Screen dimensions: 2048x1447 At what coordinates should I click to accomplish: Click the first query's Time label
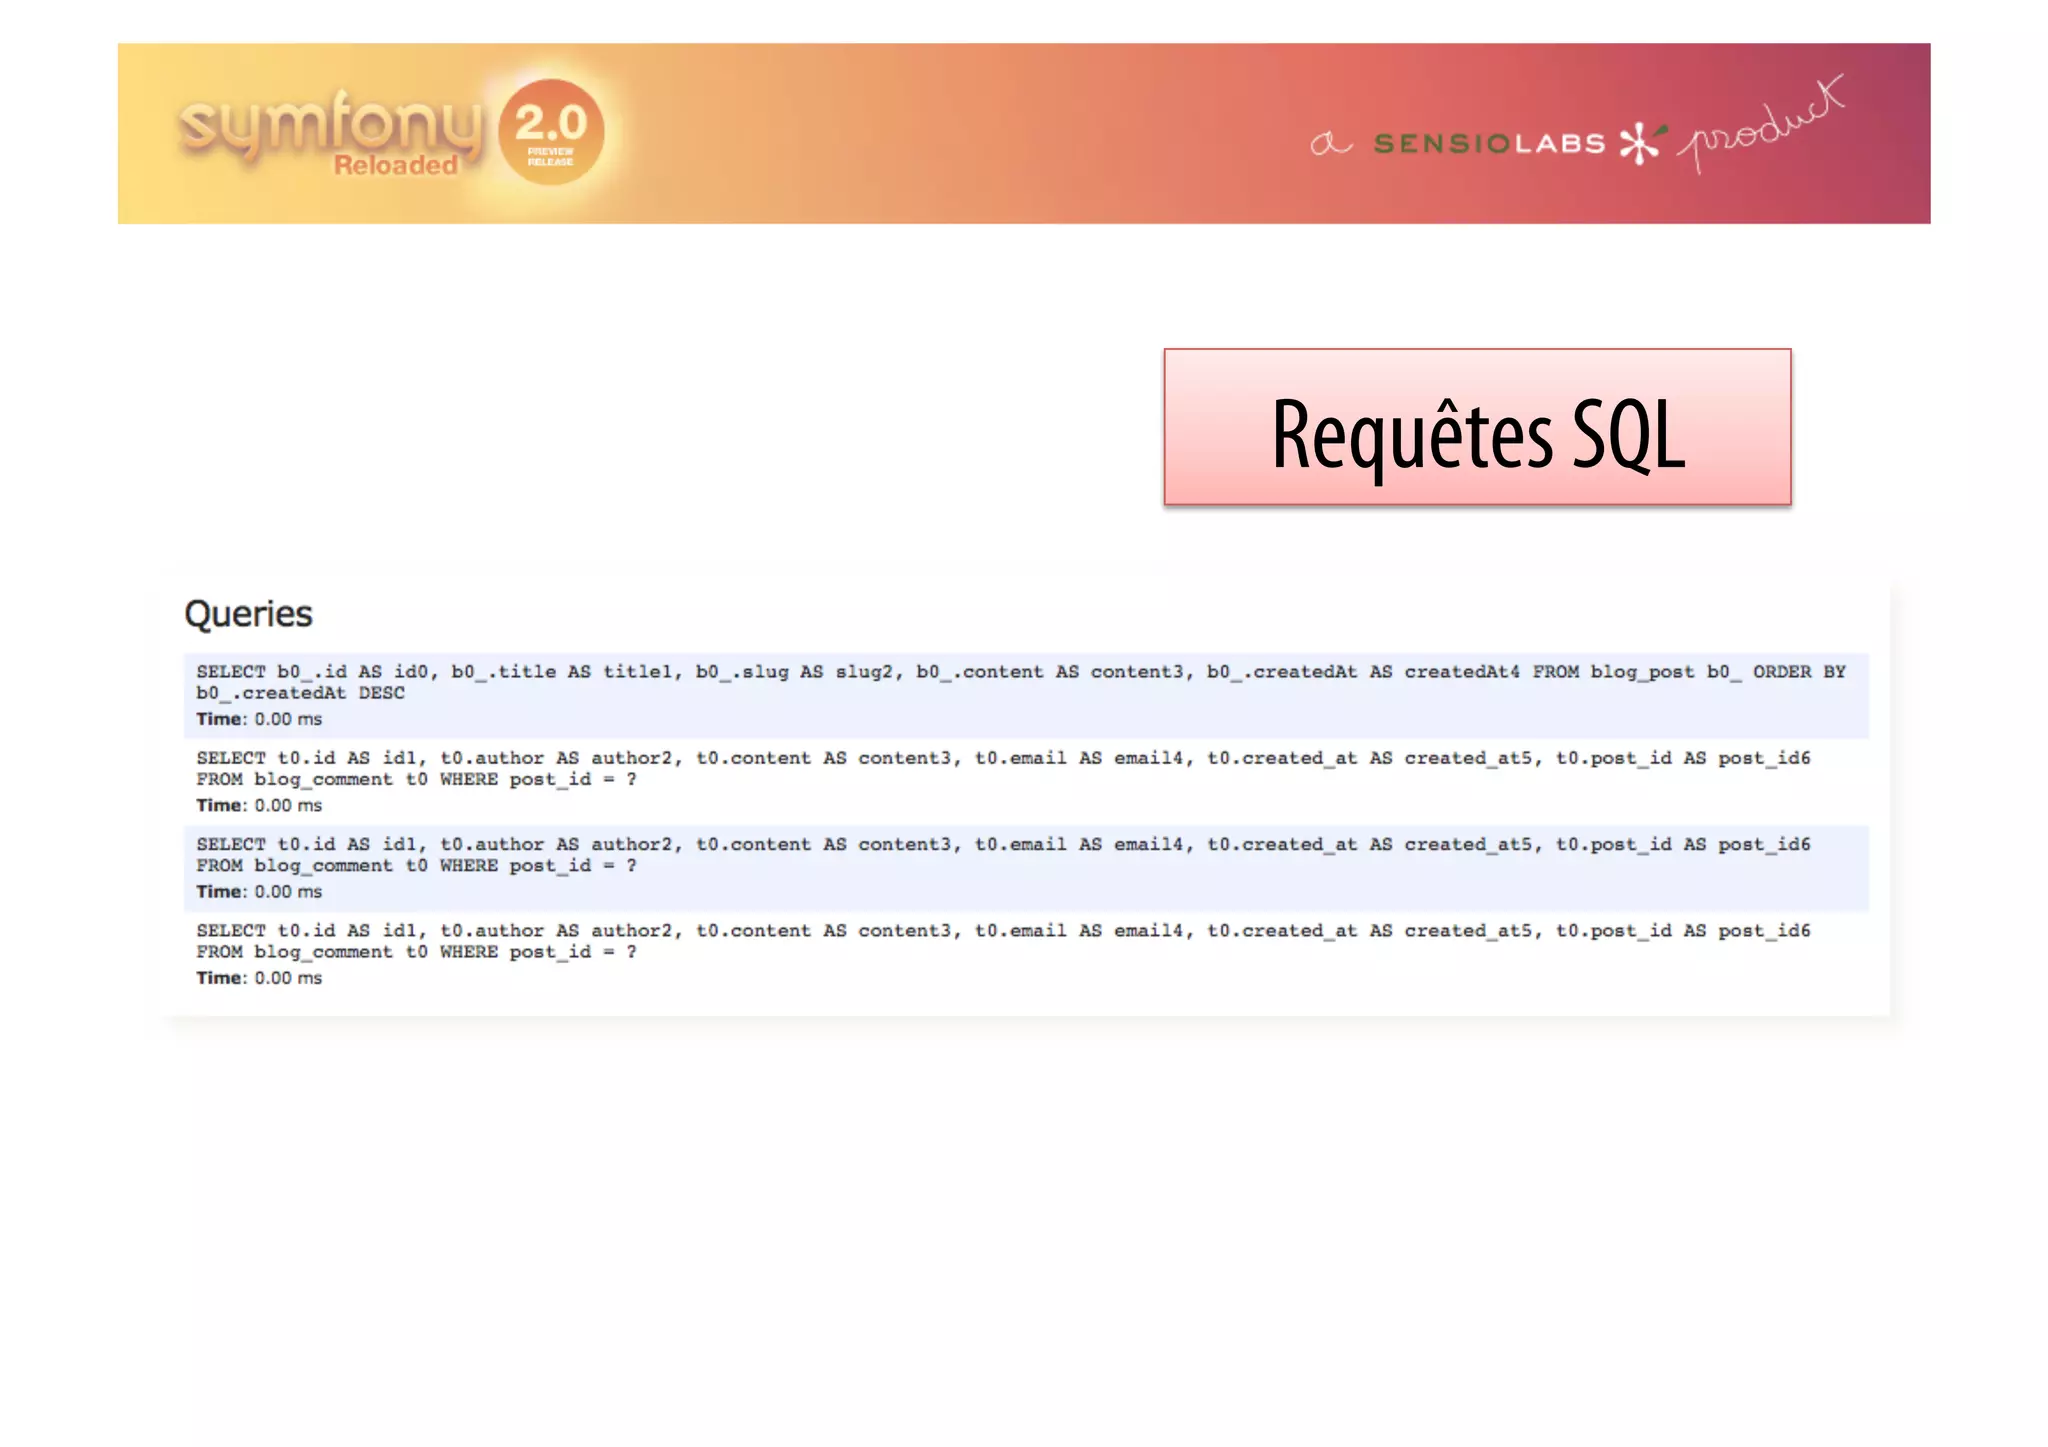pos(219,719)
